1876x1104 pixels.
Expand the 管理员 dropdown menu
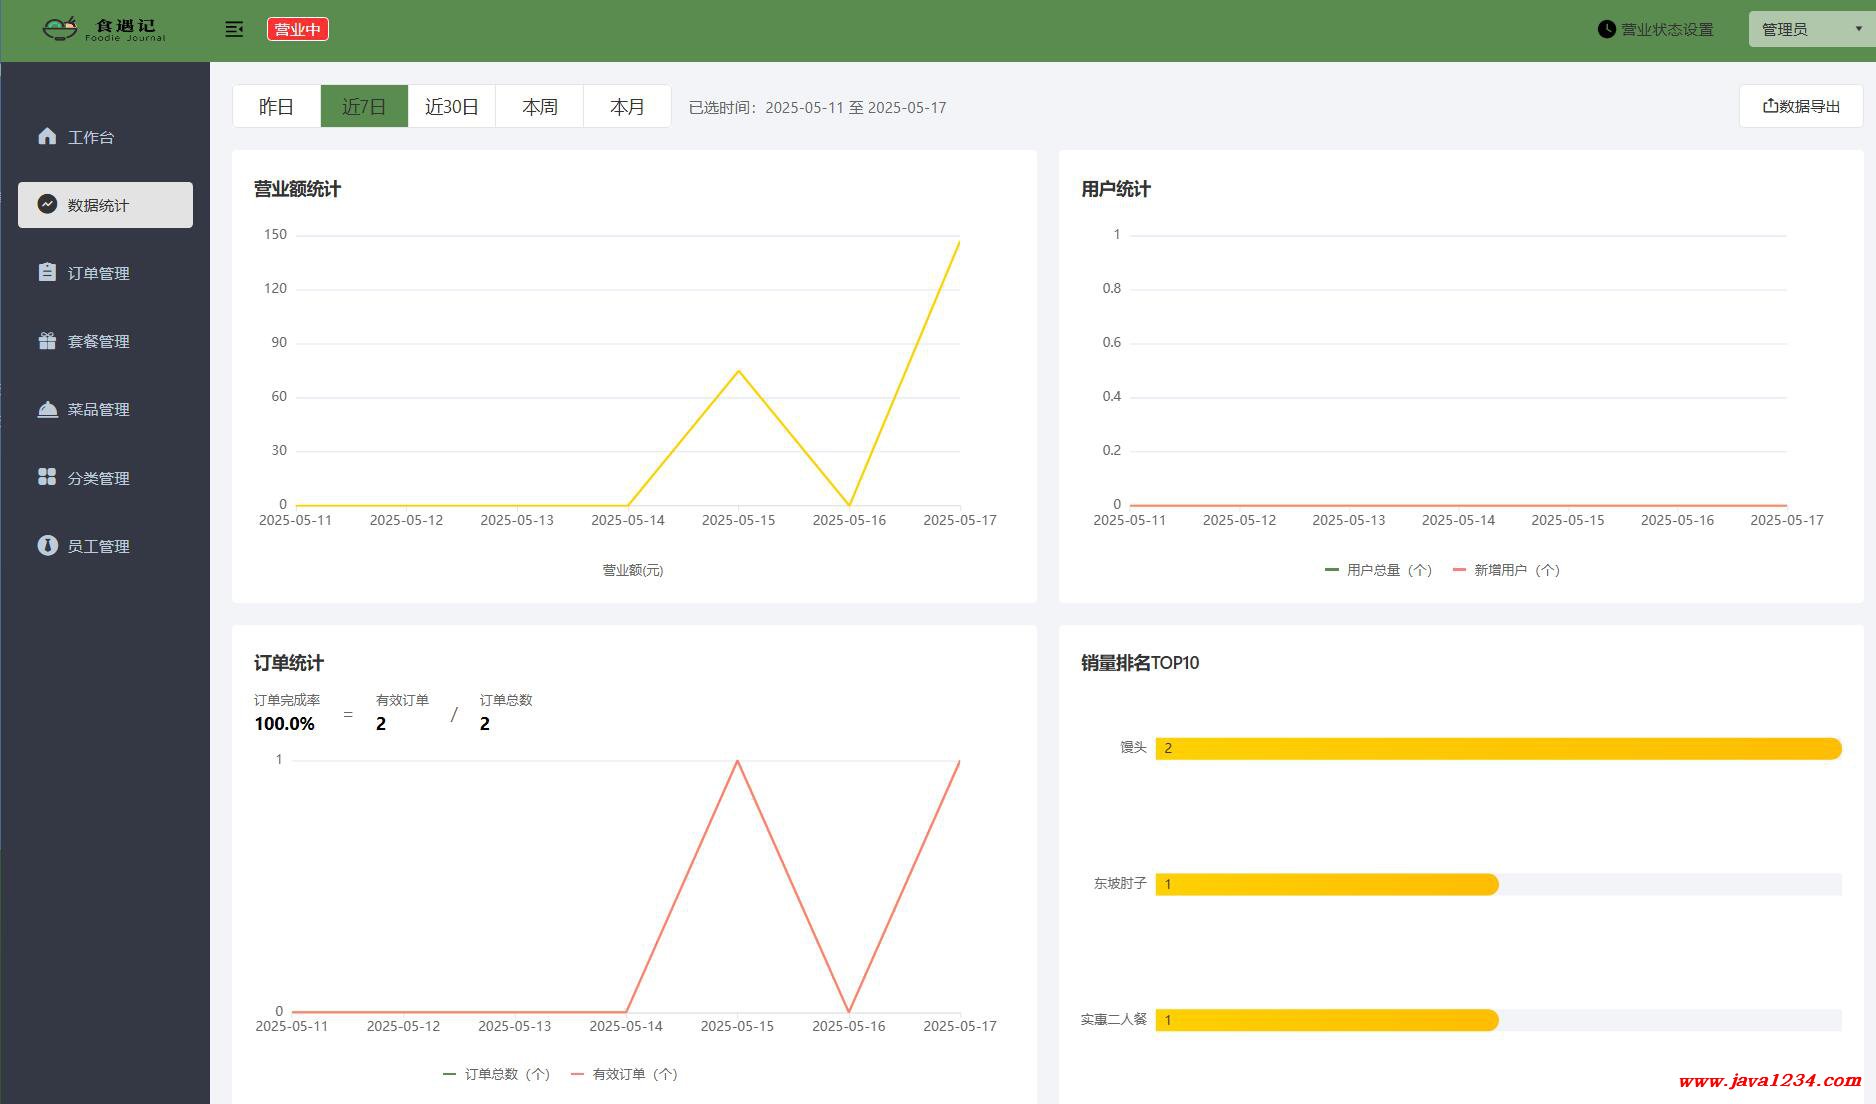tap(1810, 29)
